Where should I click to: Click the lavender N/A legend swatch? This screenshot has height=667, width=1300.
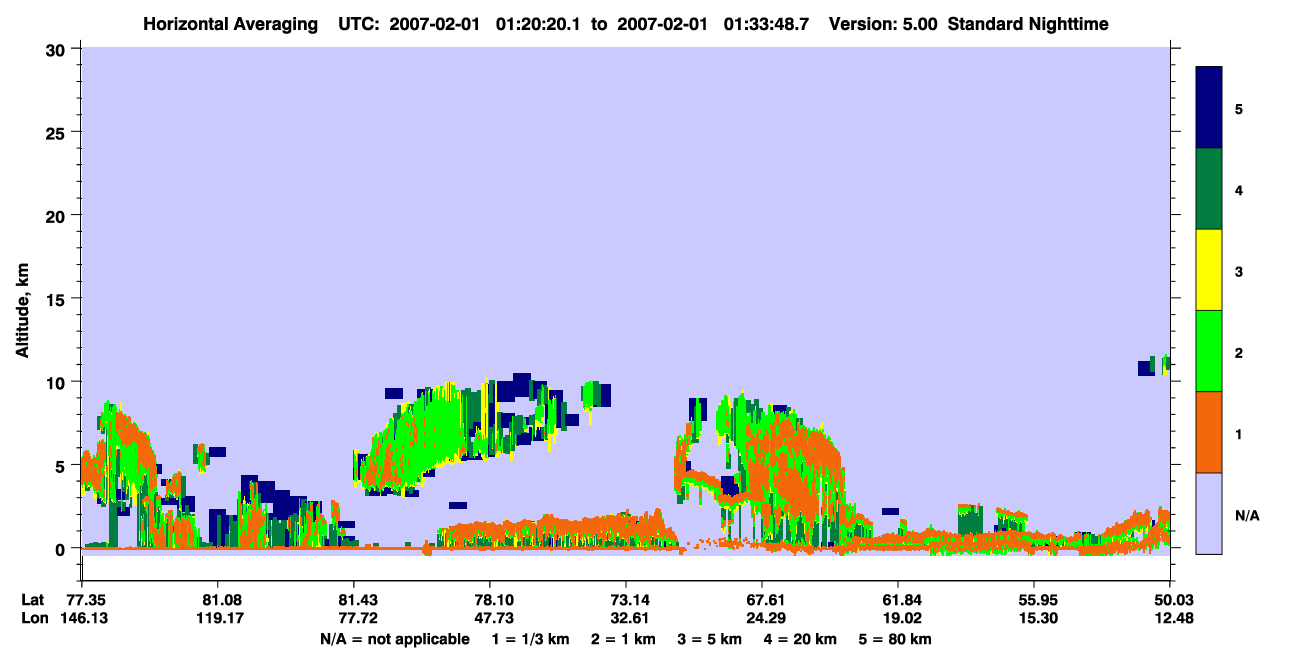1209,513
